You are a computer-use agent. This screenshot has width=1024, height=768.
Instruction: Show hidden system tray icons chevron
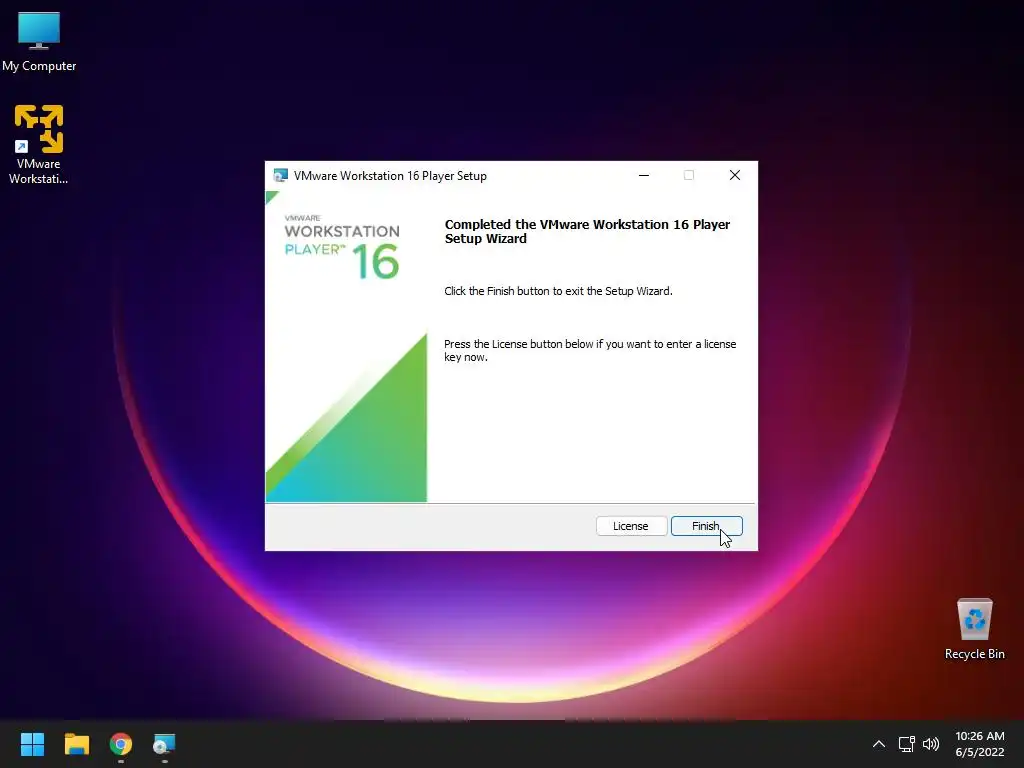coord(879,744)
